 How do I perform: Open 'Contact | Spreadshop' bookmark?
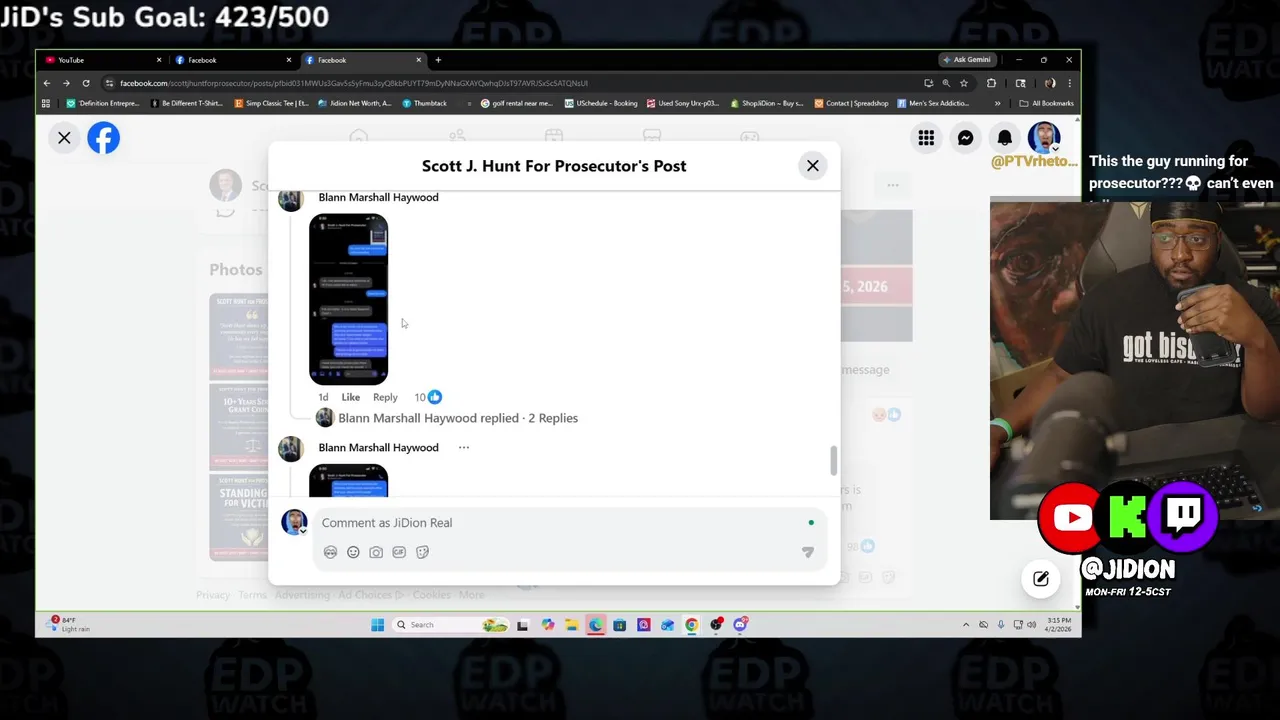coord(851,103)
